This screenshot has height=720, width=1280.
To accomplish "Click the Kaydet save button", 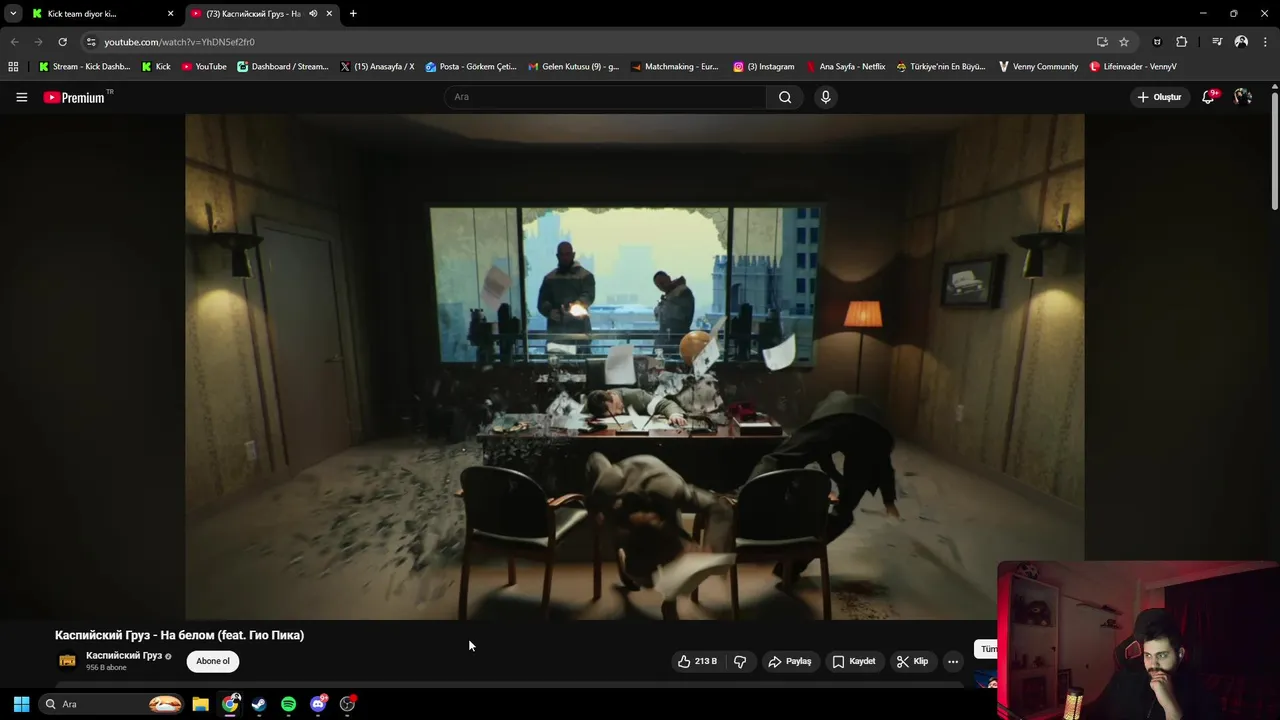I will point(853,661).
